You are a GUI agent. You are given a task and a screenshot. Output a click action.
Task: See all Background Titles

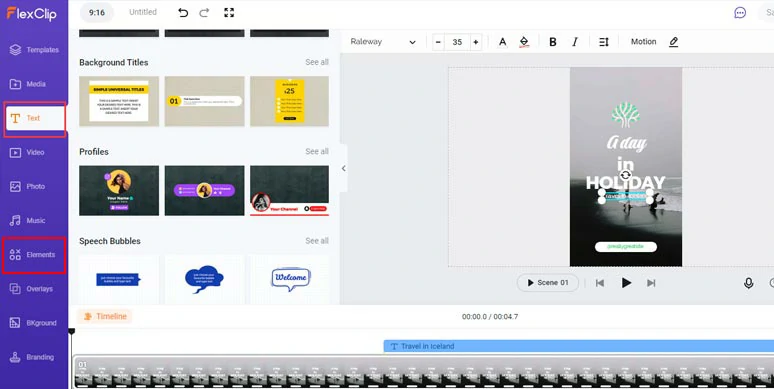[316, 62]
